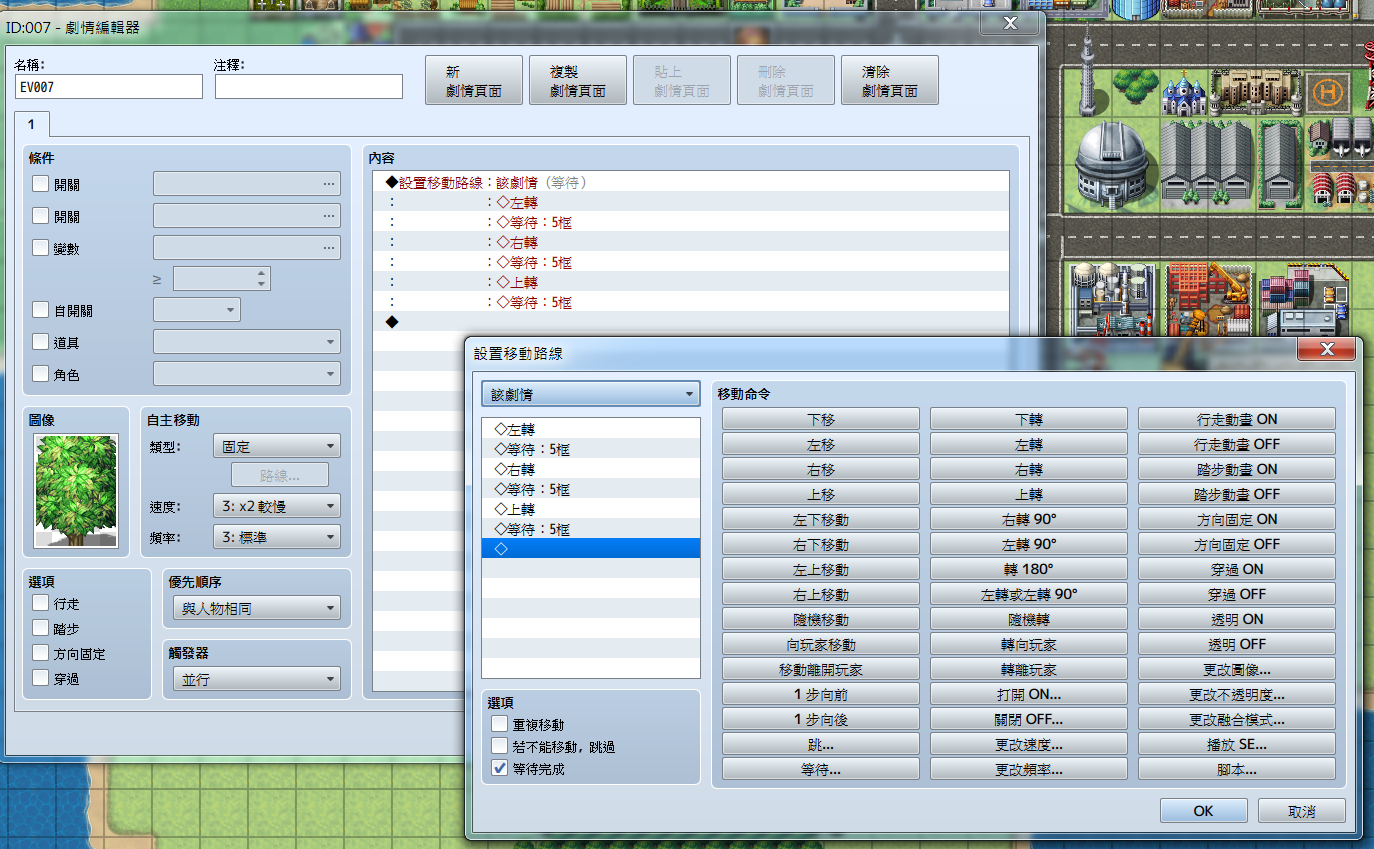This screenshot has width=1374, height=849.
Task: Click the 複製劇情頁面 button
Action: coord(578,80)
